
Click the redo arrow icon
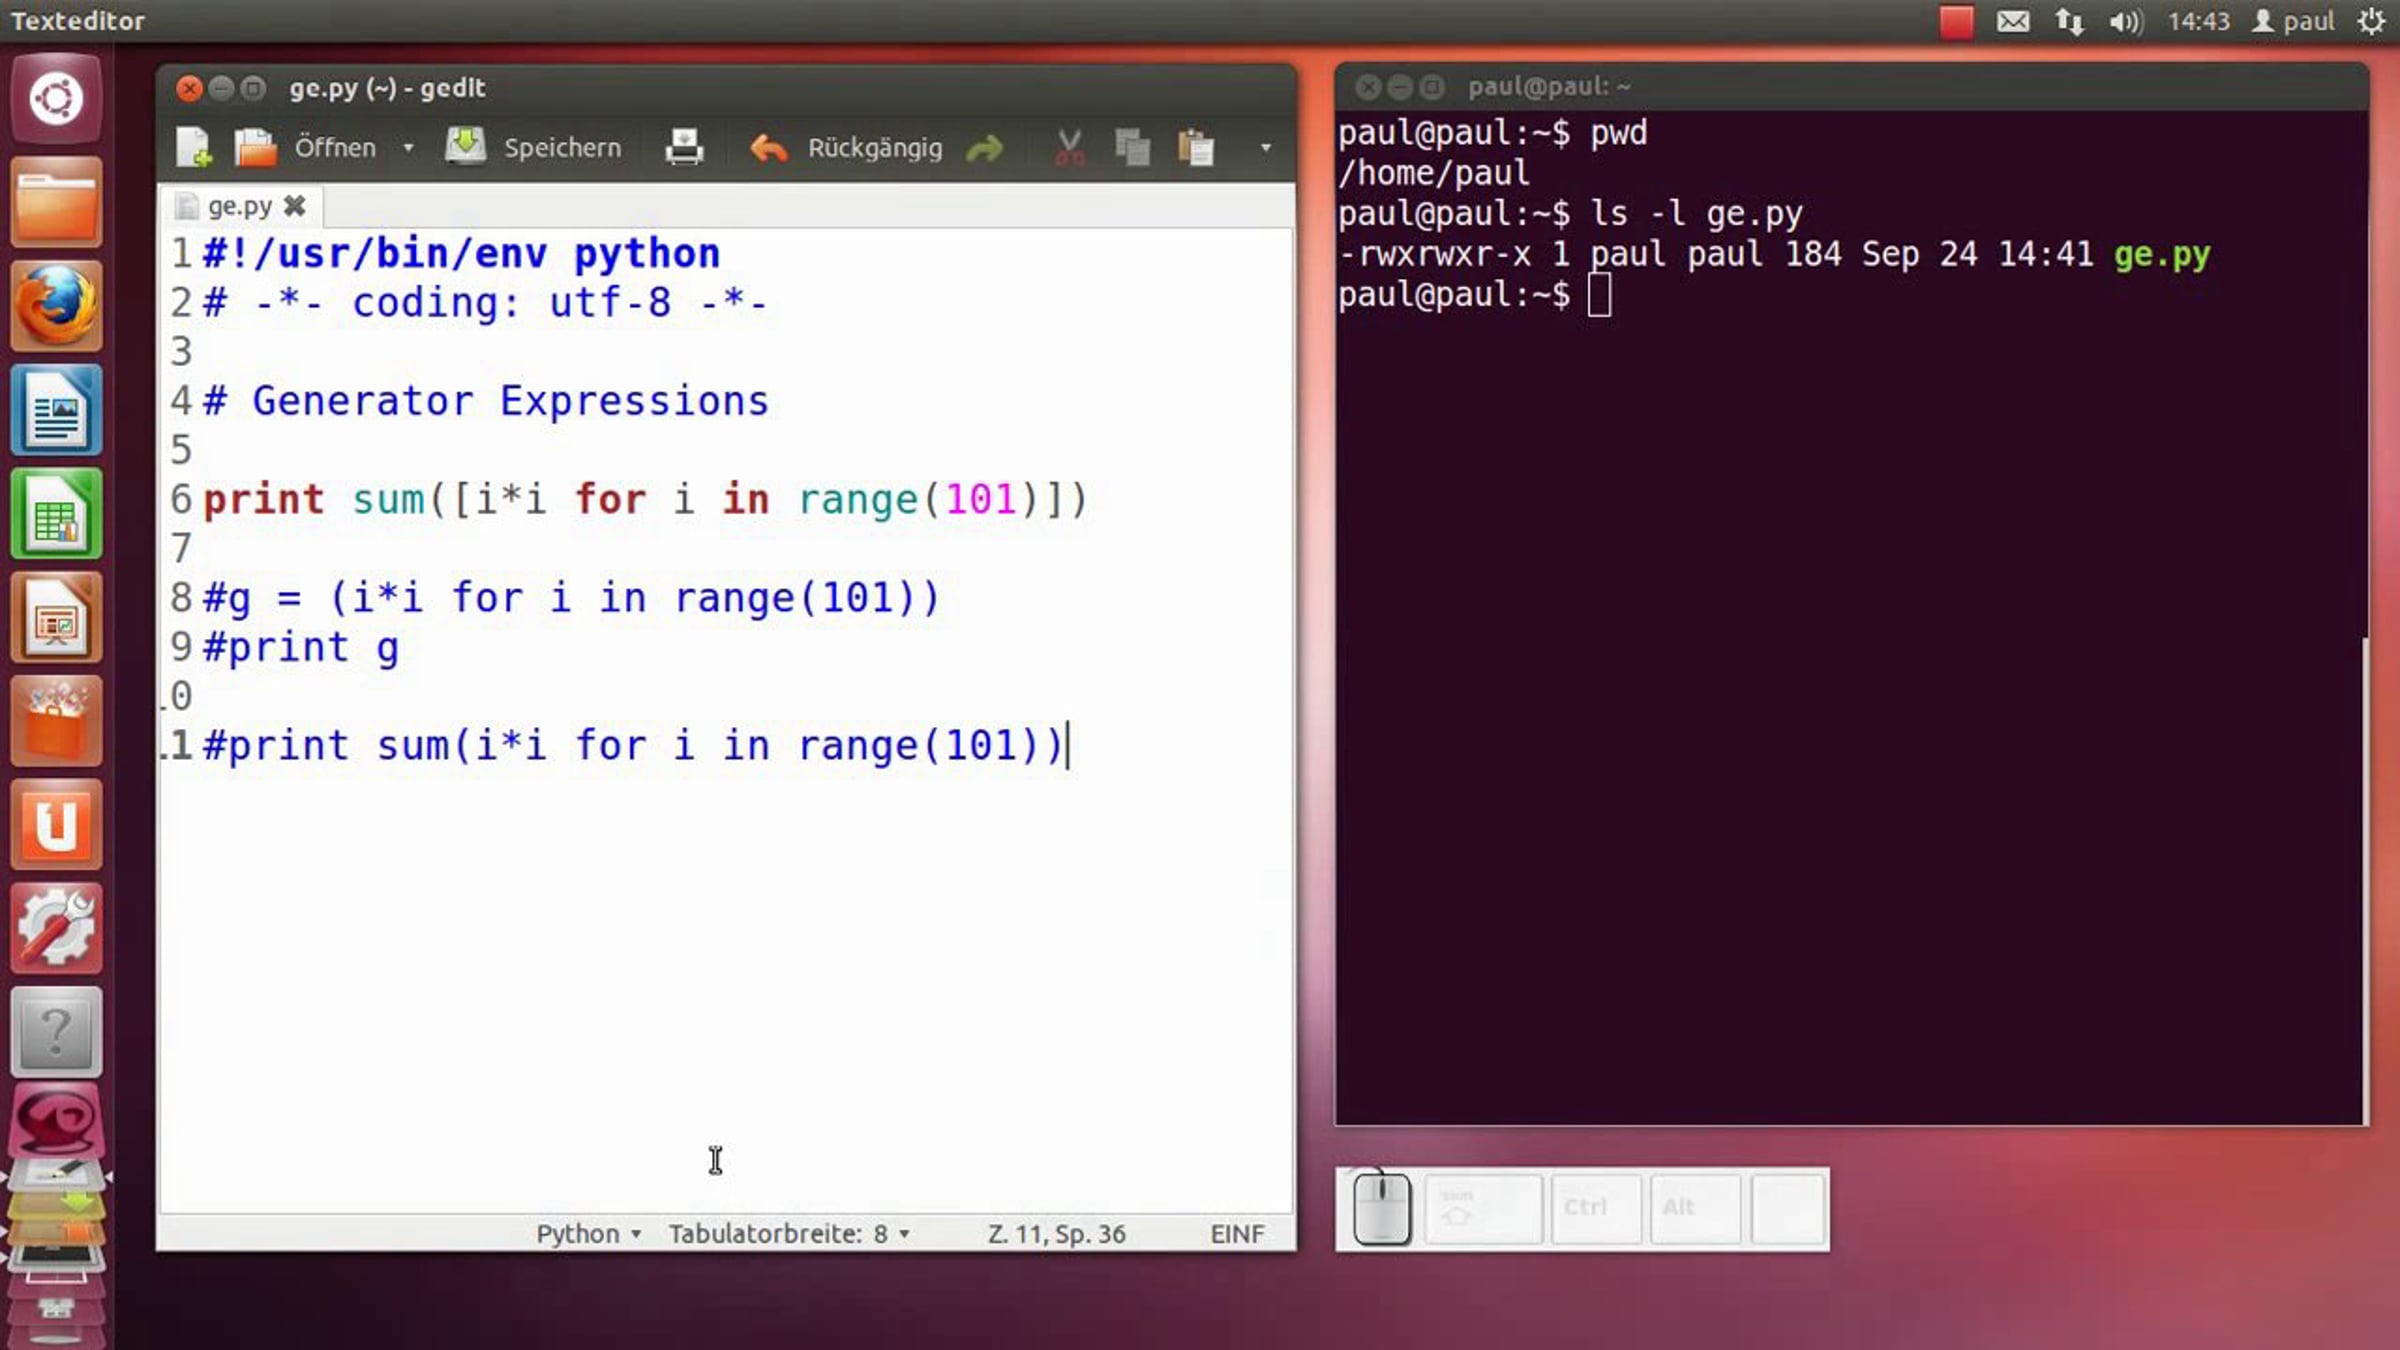pyautogui.click(x=985, y=149)
